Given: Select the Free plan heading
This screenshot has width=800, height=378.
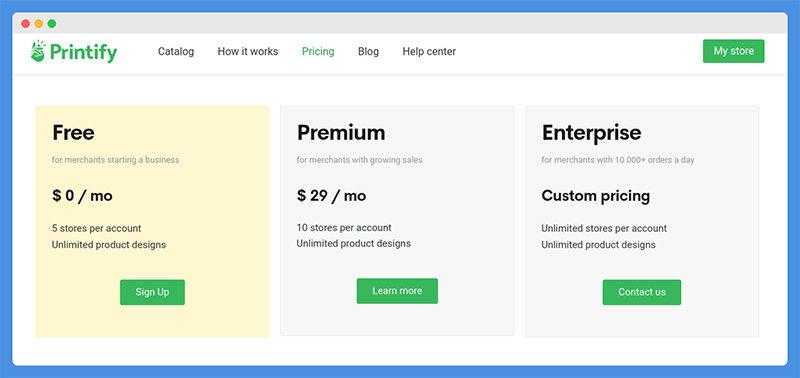Looking at the screenshot, I should click(x=73, y=133).
